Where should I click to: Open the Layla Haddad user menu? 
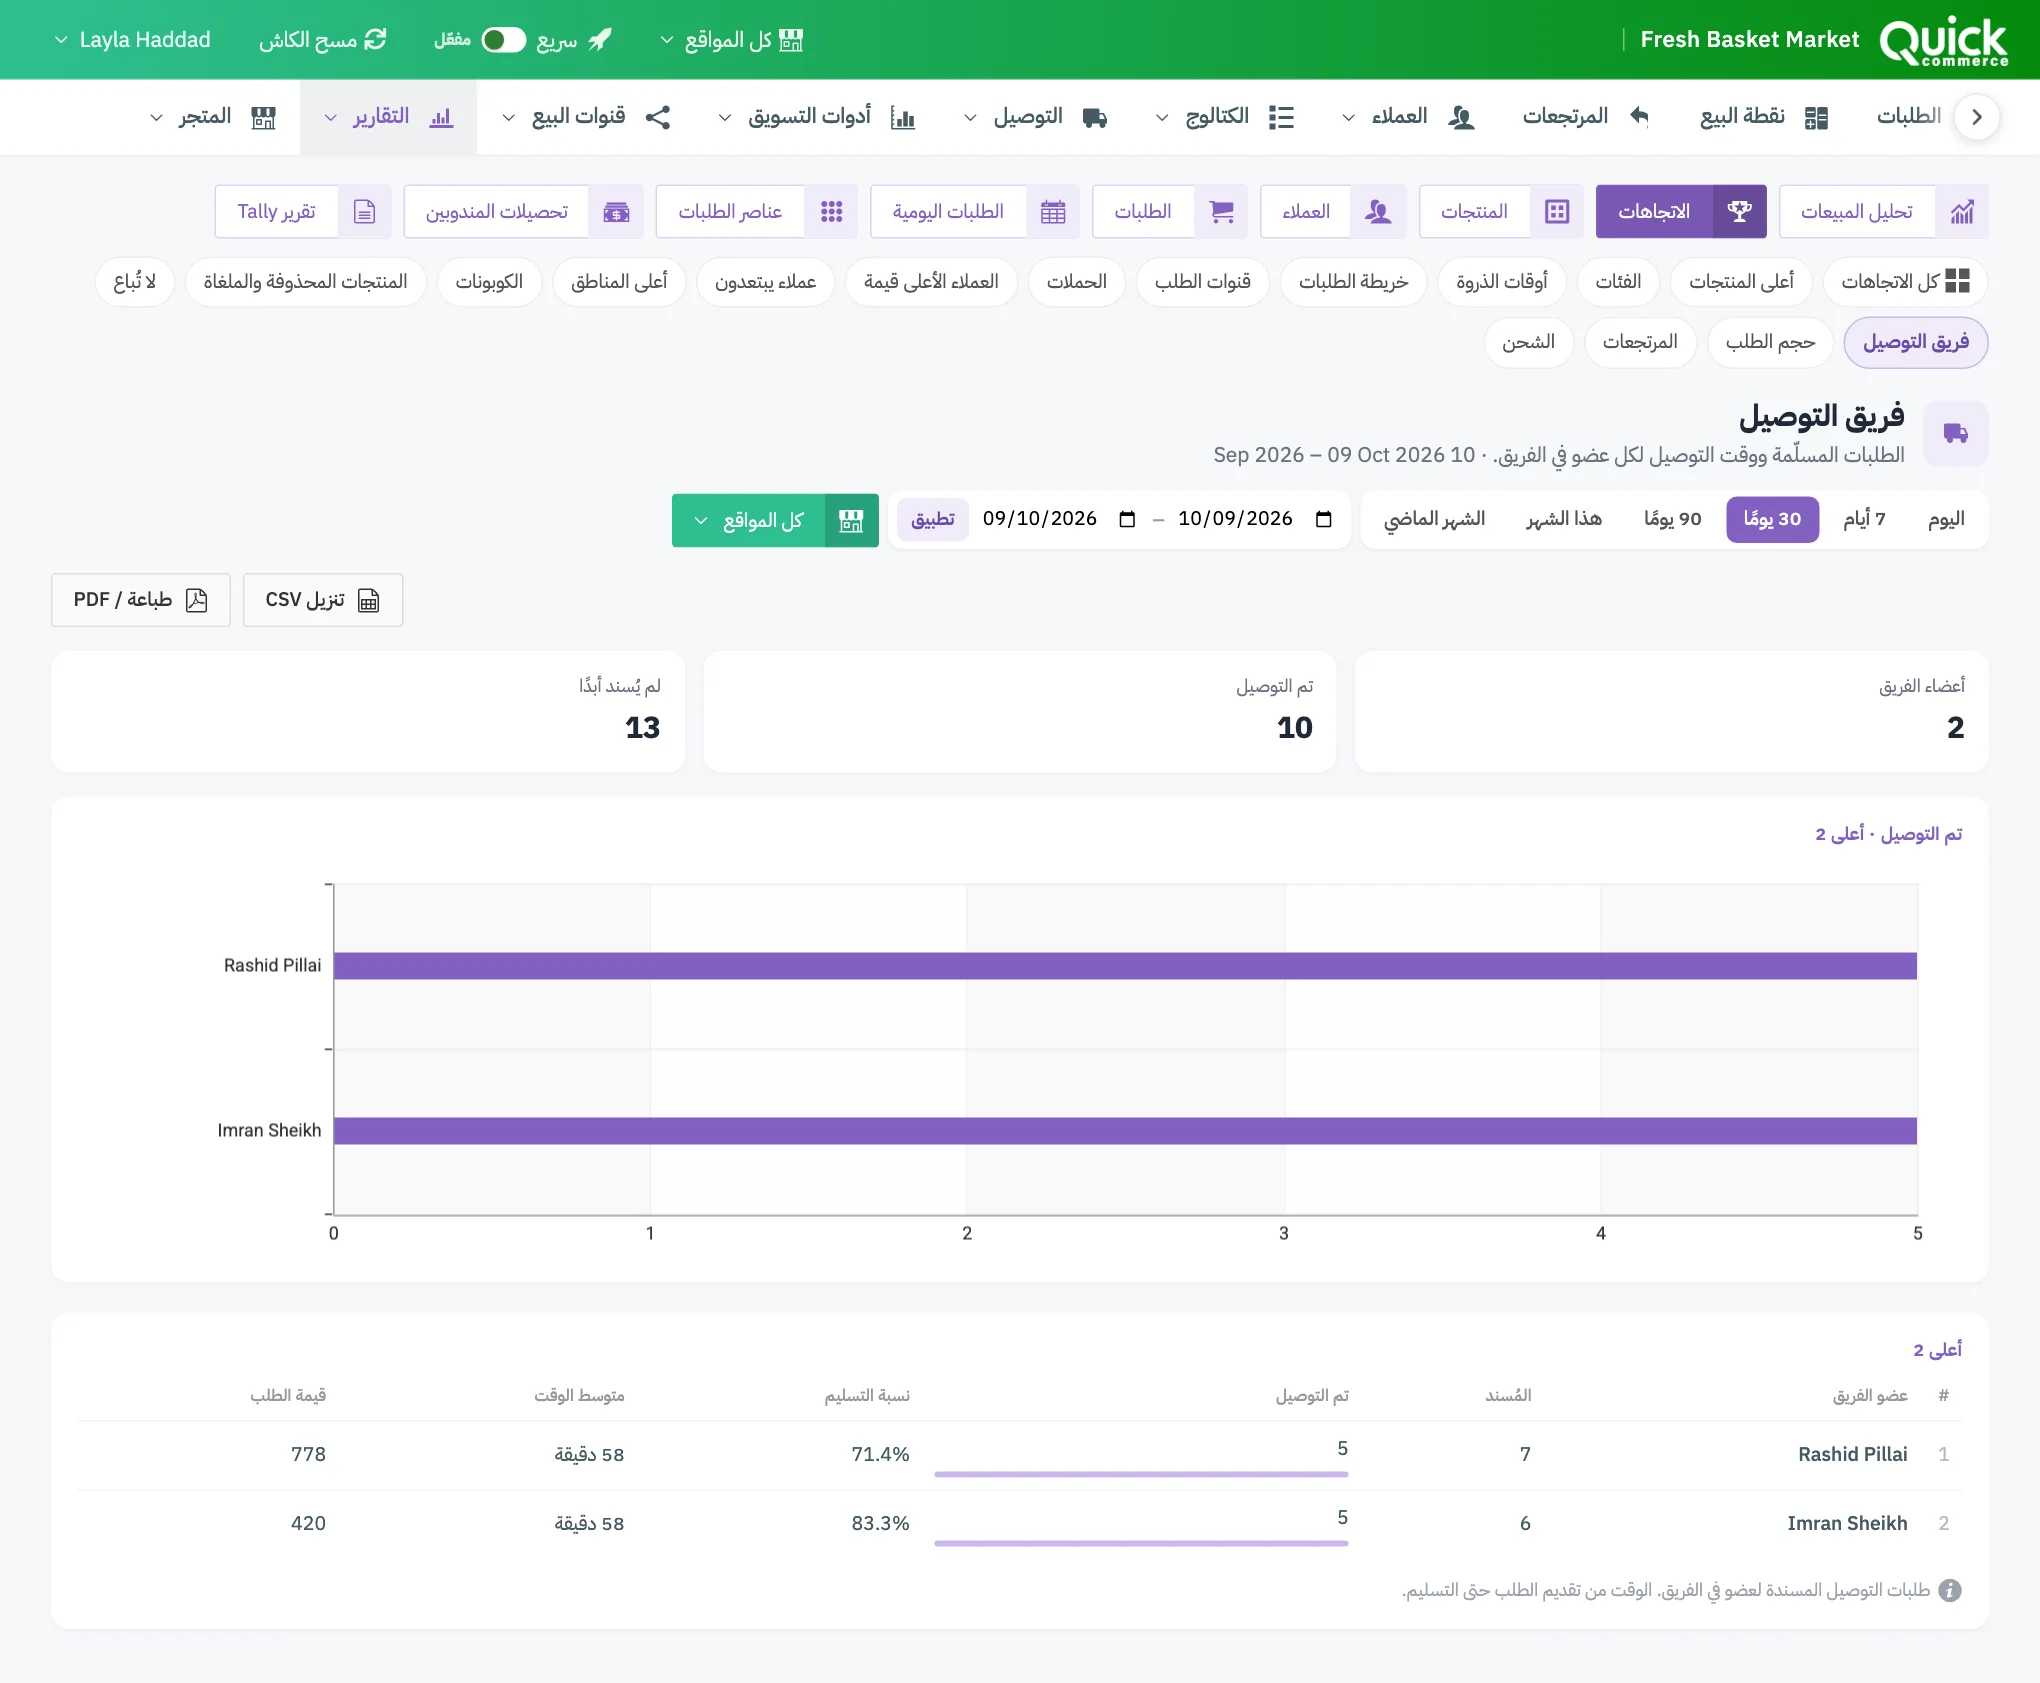(132, 40)
